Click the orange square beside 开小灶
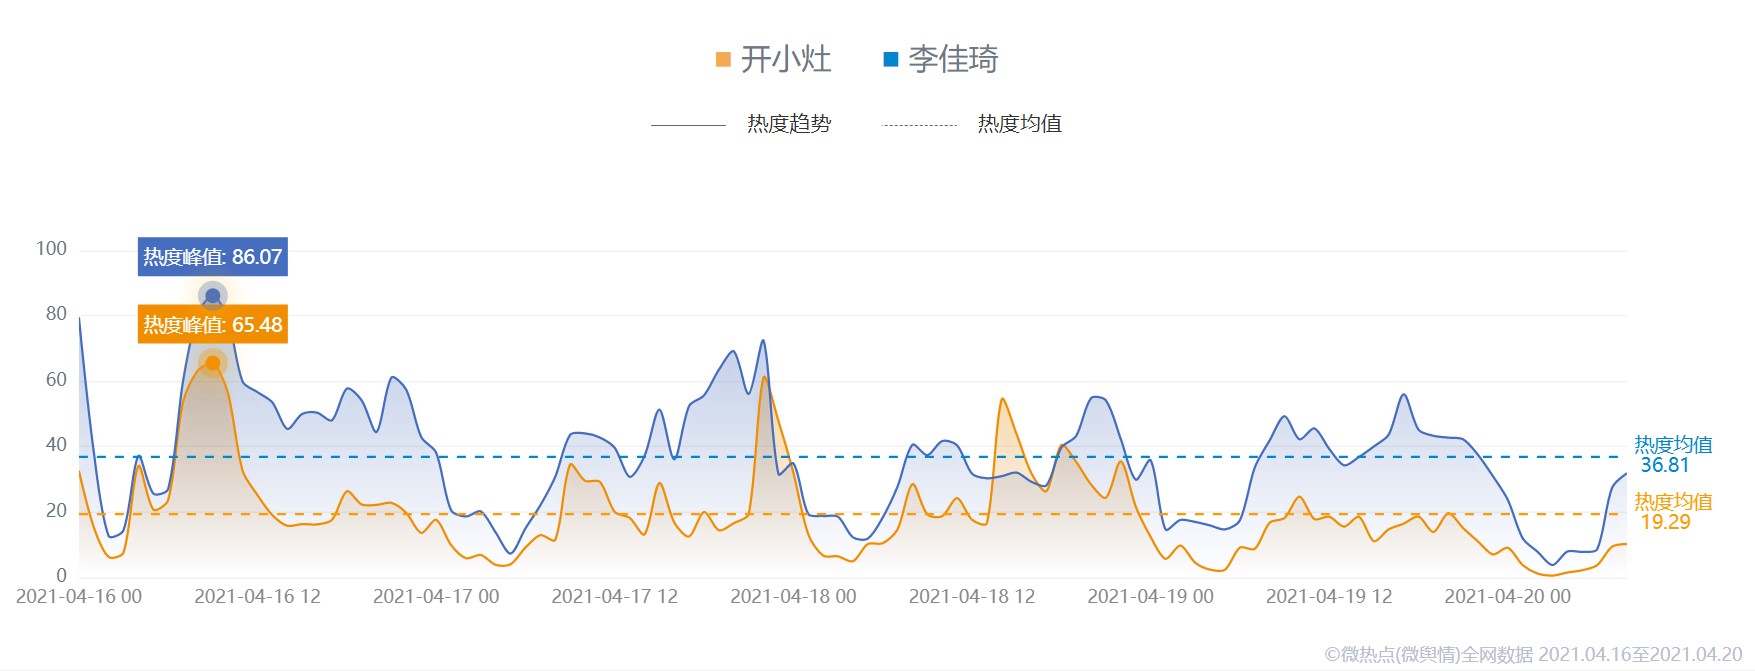This screenshot has width=1755, height=671. click(x=723, y=60)
